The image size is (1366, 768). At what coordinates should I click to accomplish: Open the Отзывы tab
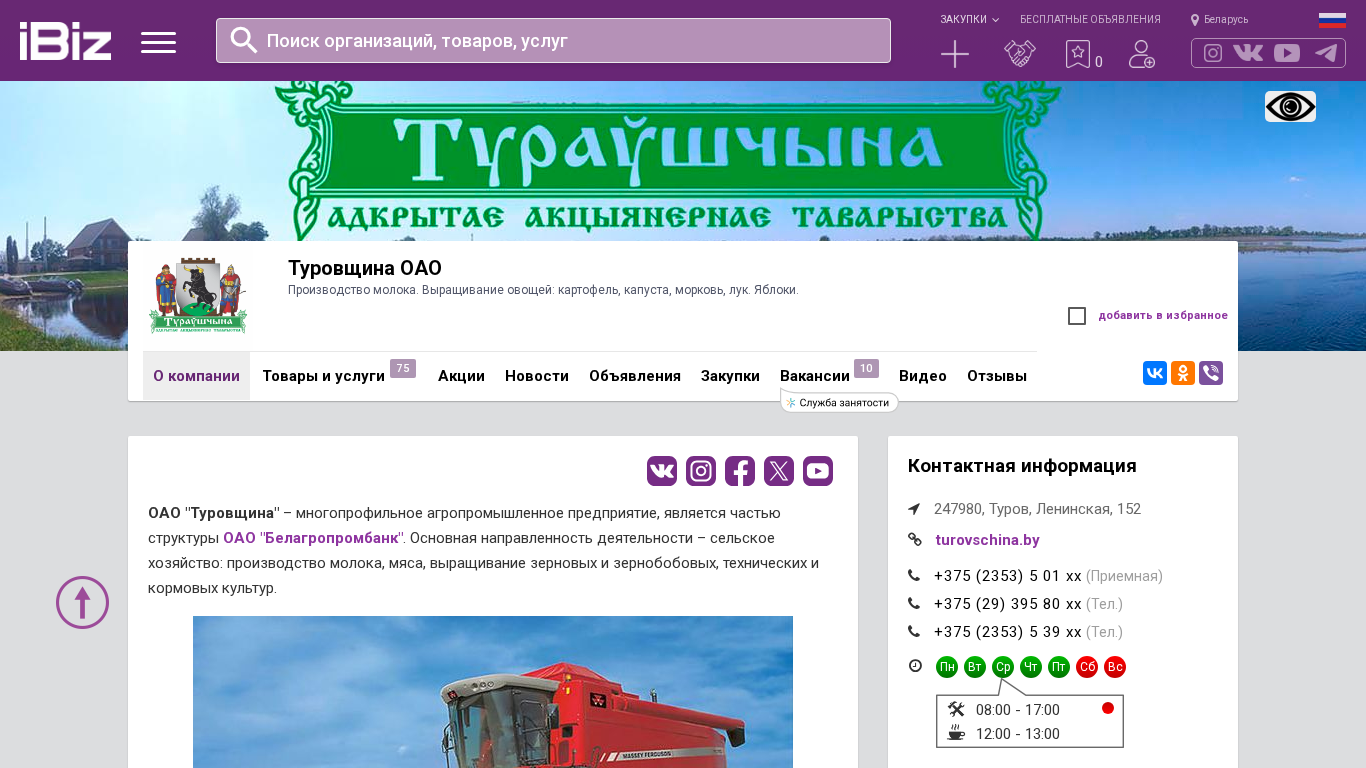[x=997, y=376]
